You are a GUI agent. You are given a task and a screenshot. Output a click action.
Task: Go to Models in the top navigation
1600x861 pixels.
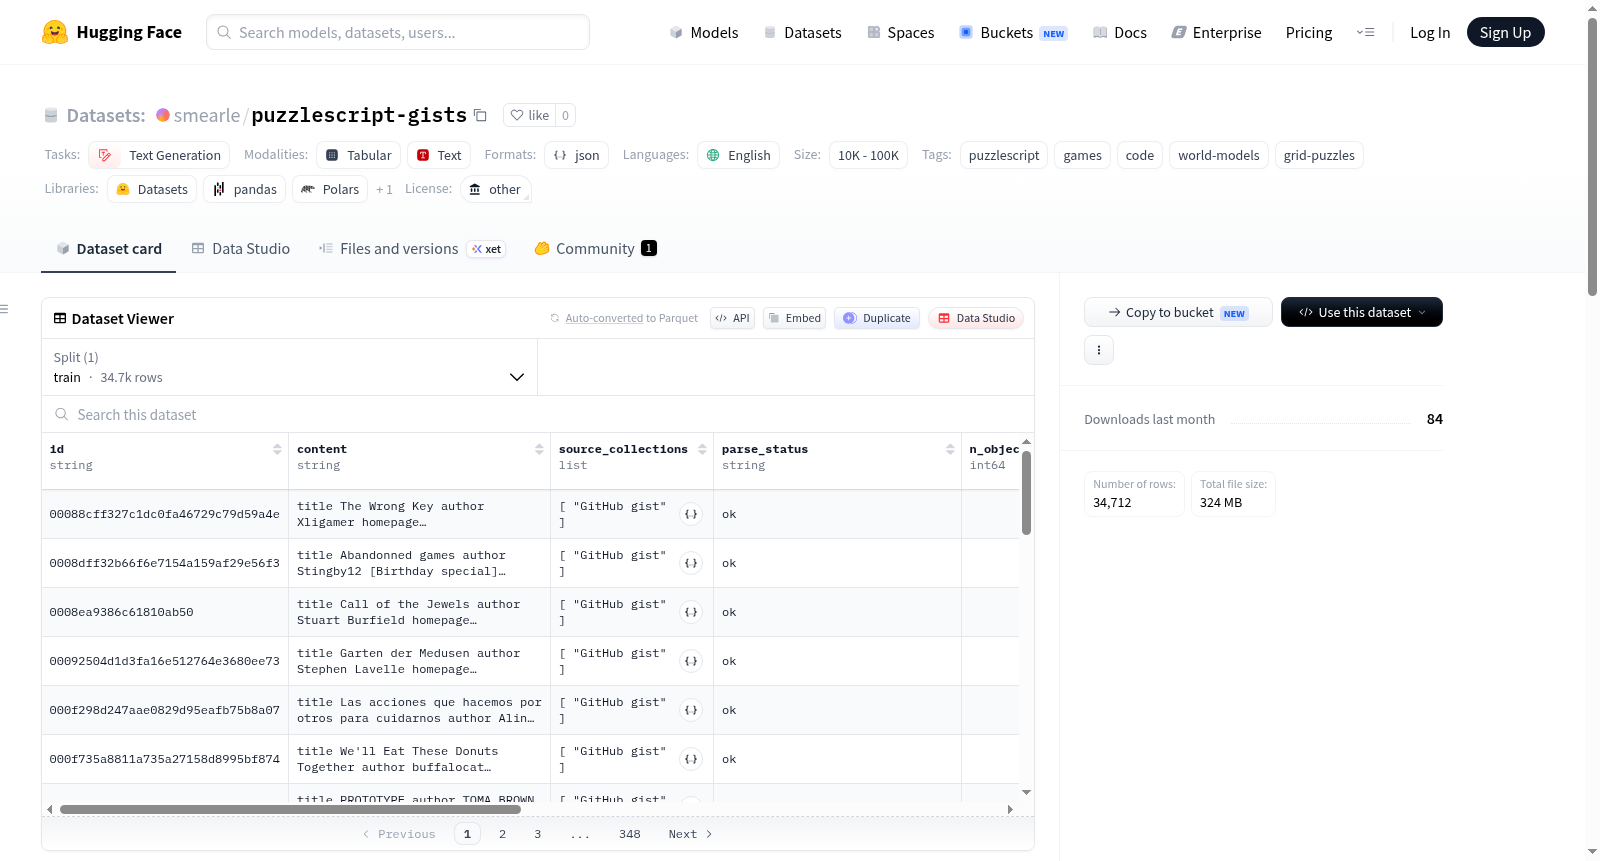(x=704, y=32)
